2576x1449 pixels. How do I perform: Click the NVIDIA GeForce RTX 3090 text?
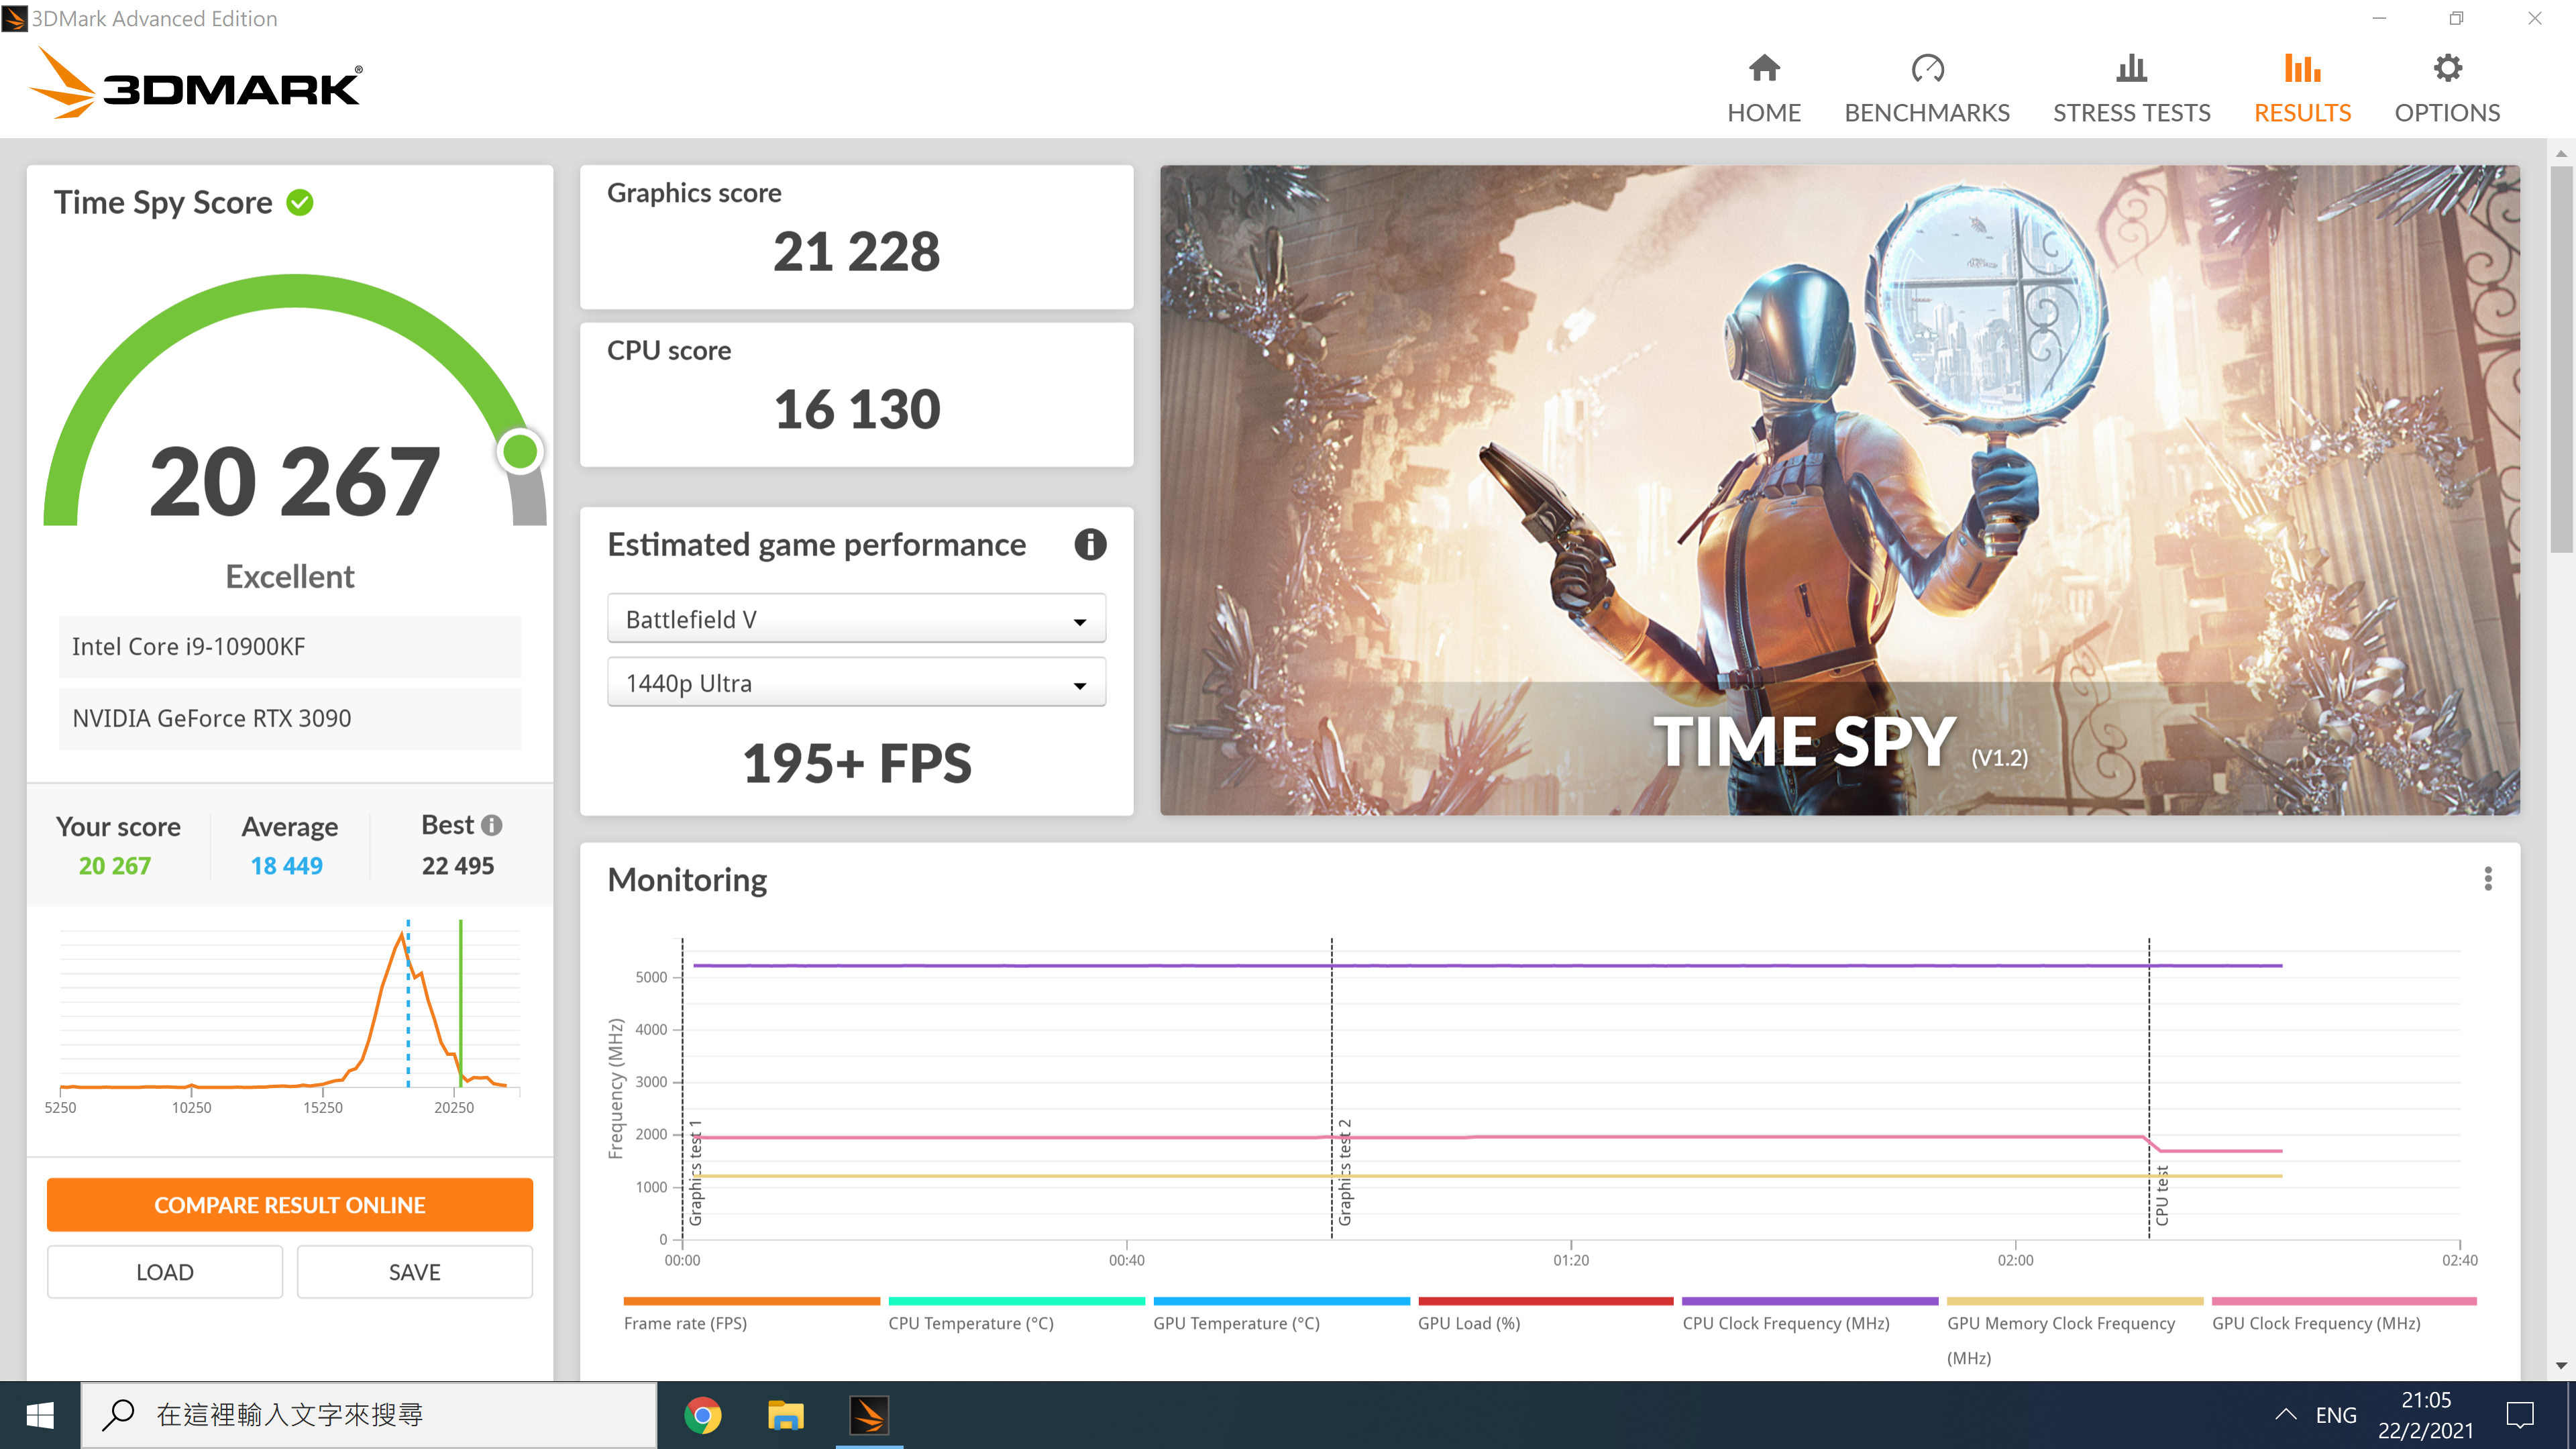point(212,718)
